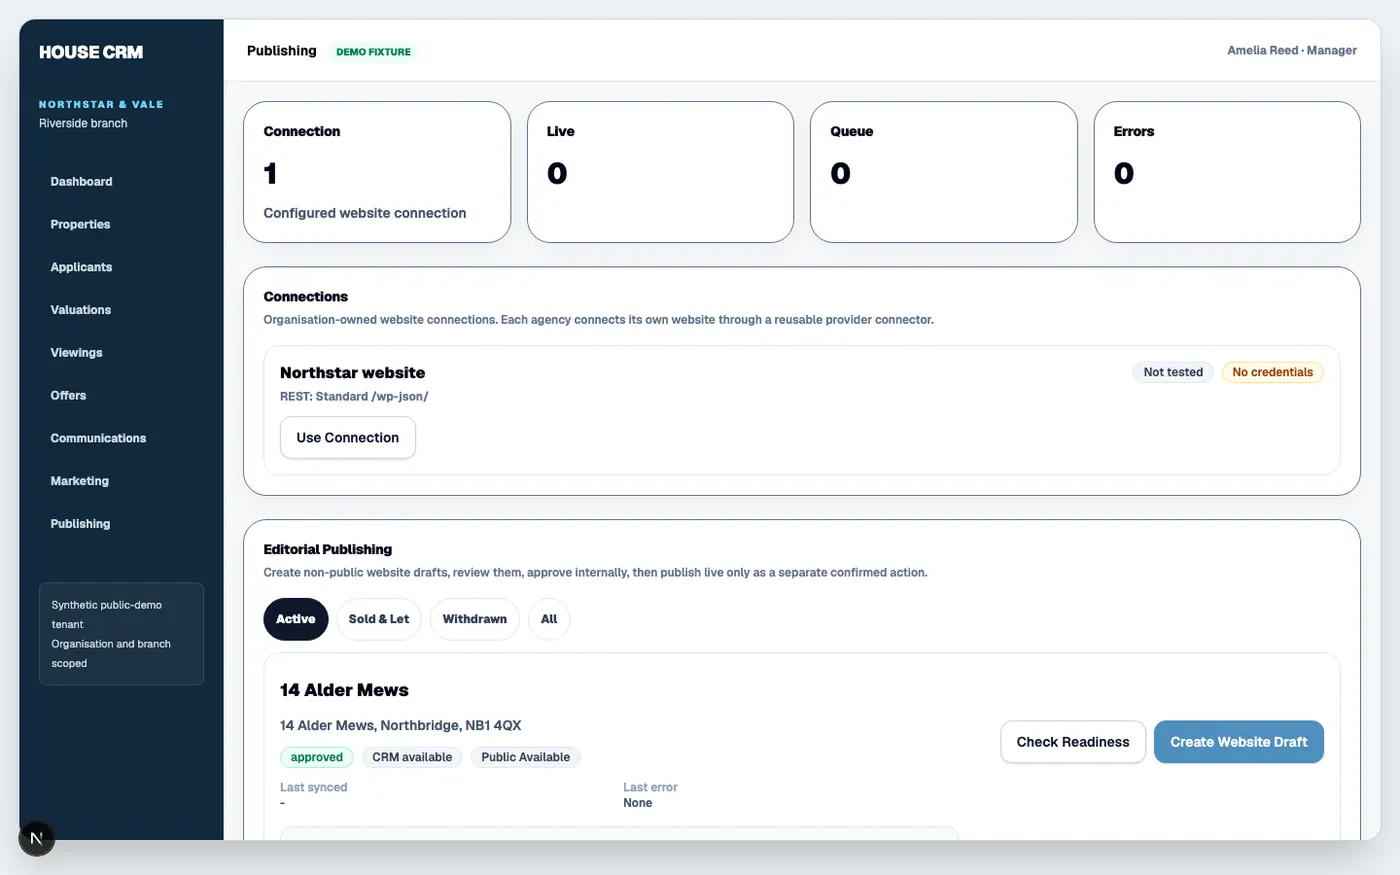This screenshot has height=875, width=1400.
Task: Go to the Marketing section
Action: pos(79,481)
